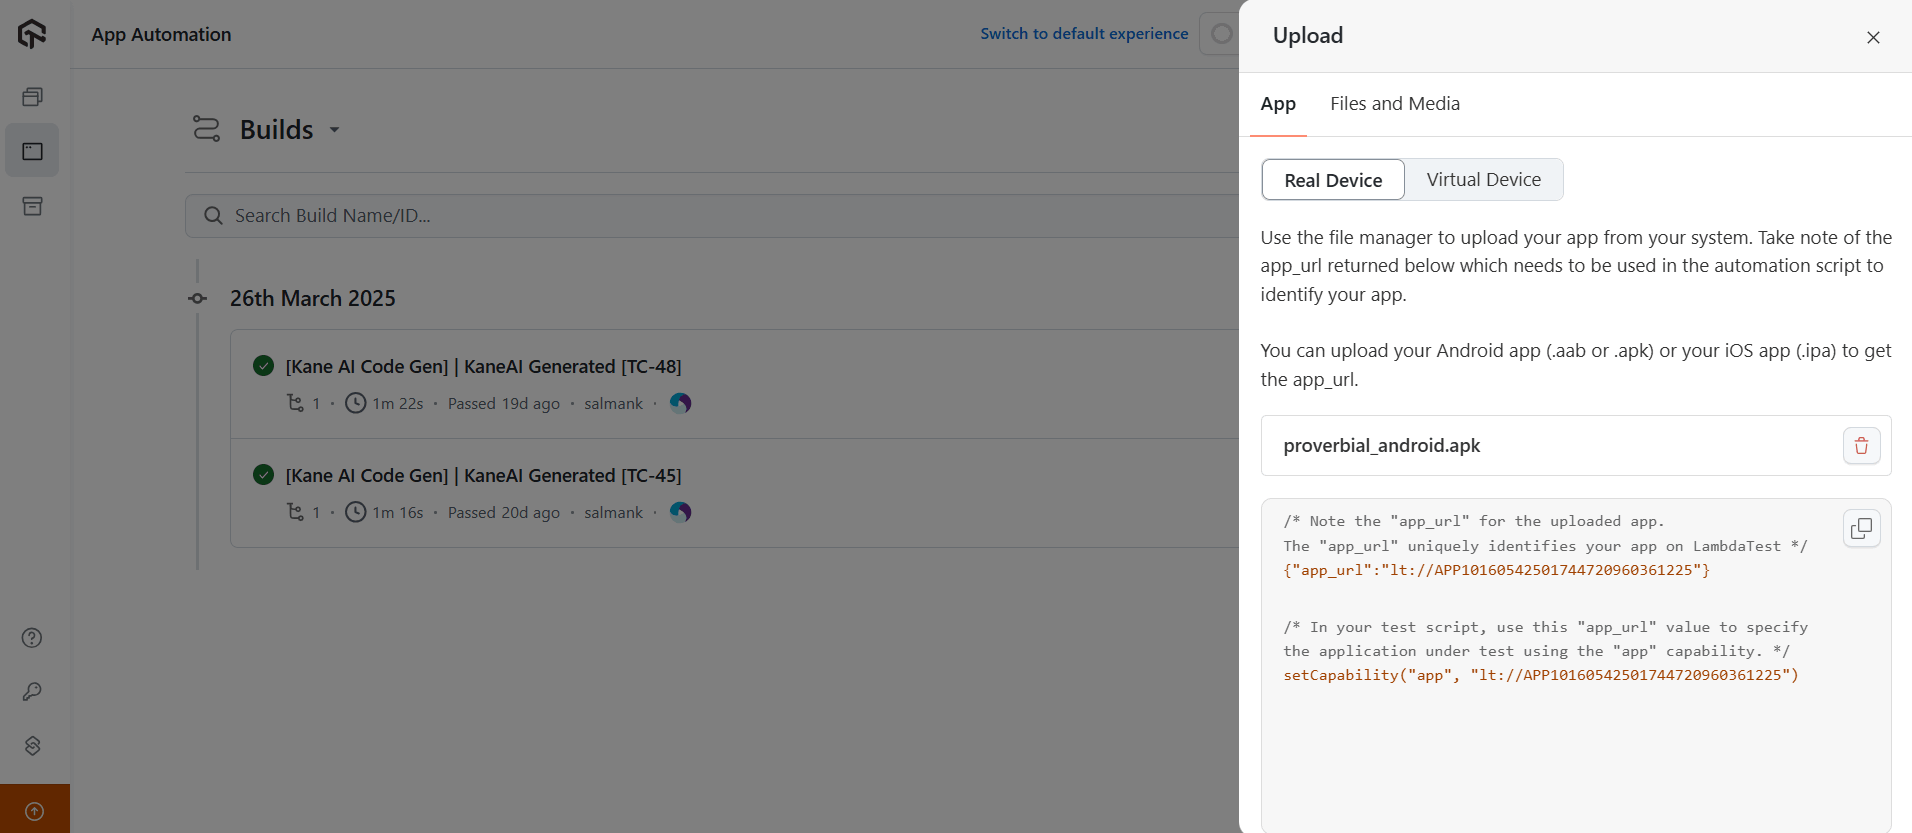Close the Upload panel
The width and height of the screenshot is (1912, 833).
[x=1873, y=37]
